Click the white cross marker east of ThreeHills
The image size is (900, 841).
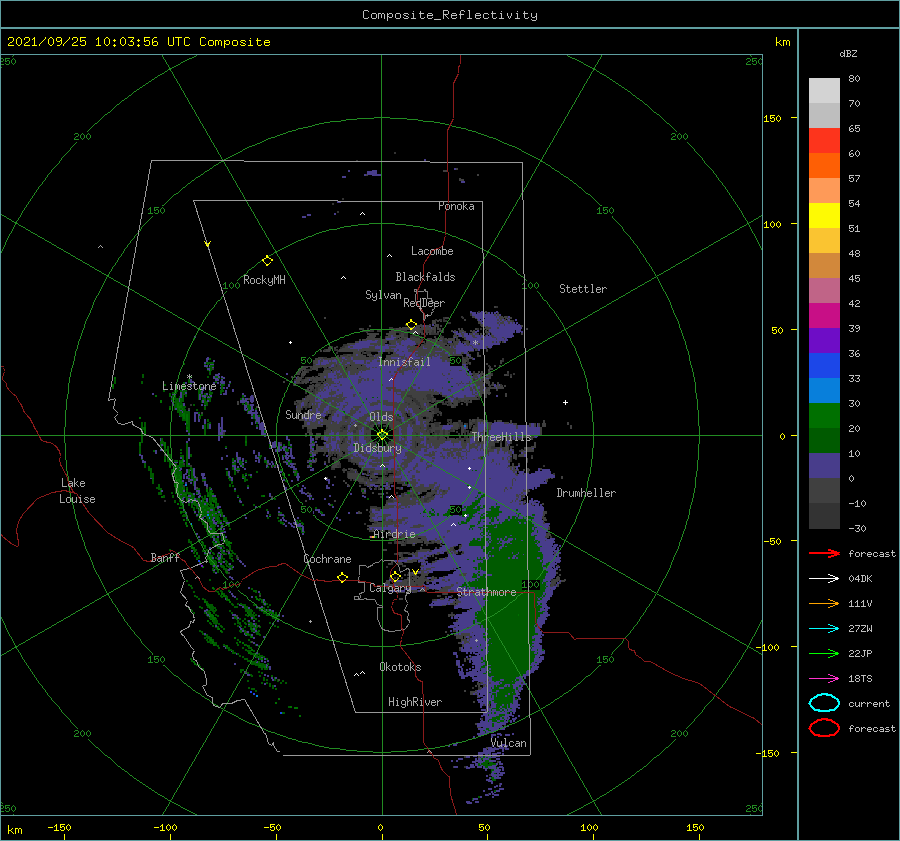tap(565, 402)
